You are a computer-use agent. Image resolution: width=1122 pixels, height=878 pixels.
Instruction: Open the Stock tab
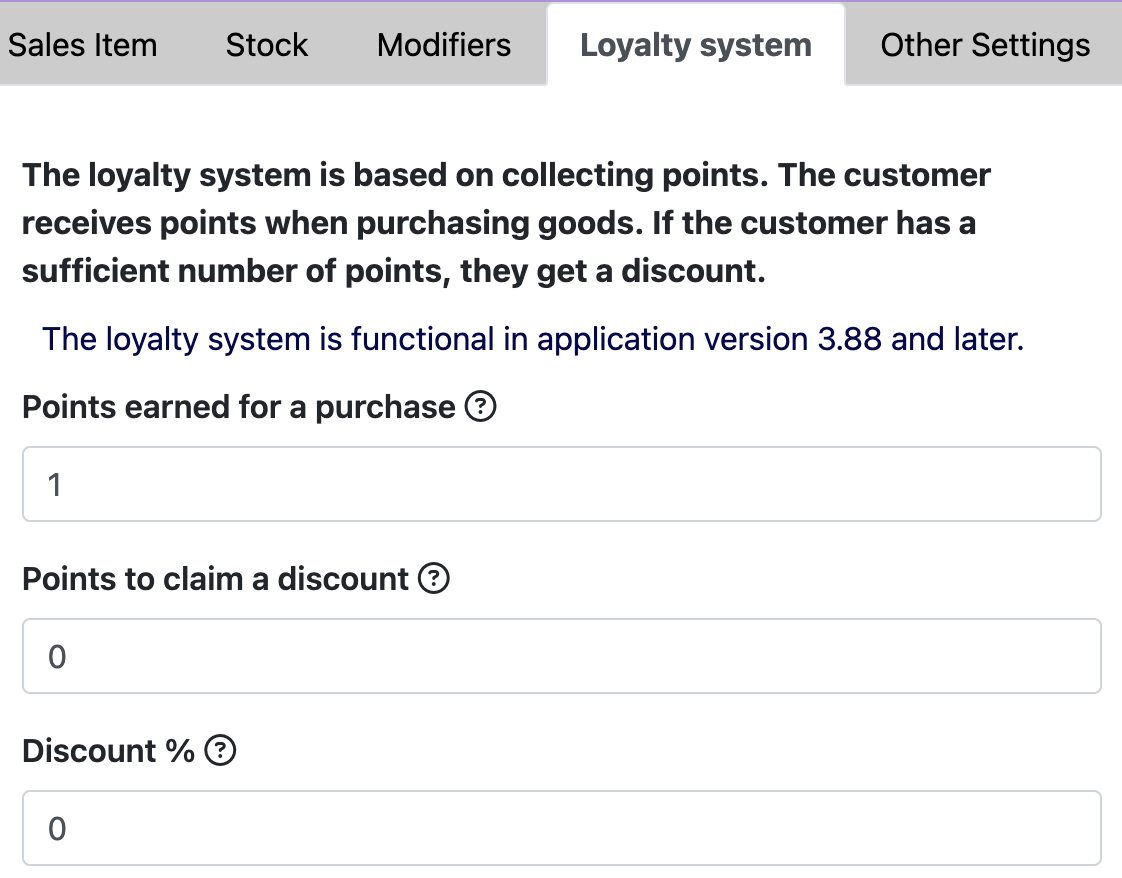[267, 45]
